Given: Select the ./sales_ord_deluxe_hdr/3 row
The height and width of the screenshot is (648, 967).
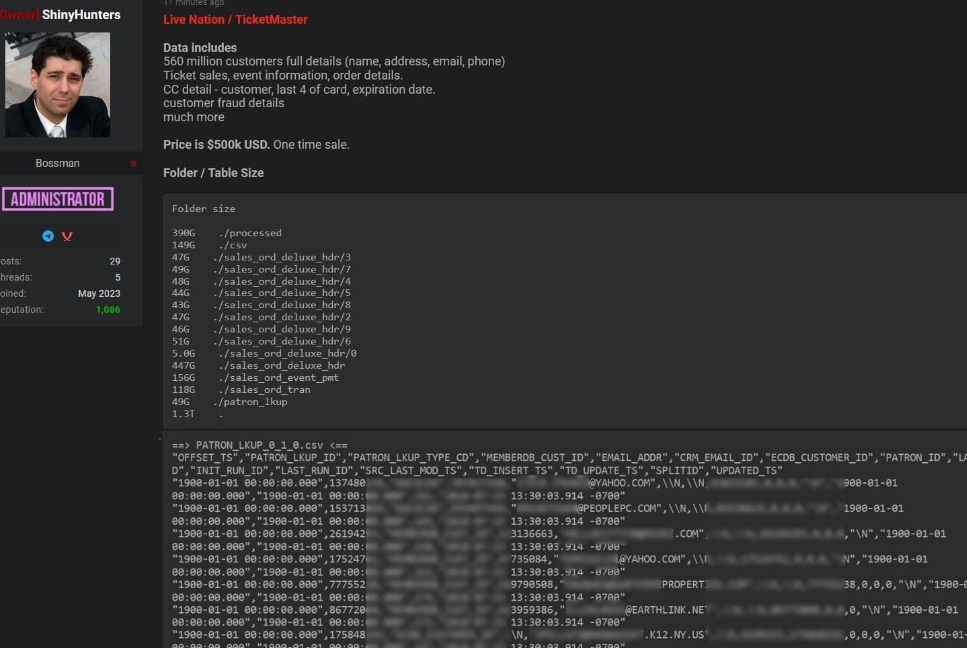Looking at the screenshot, I should 261,257.
